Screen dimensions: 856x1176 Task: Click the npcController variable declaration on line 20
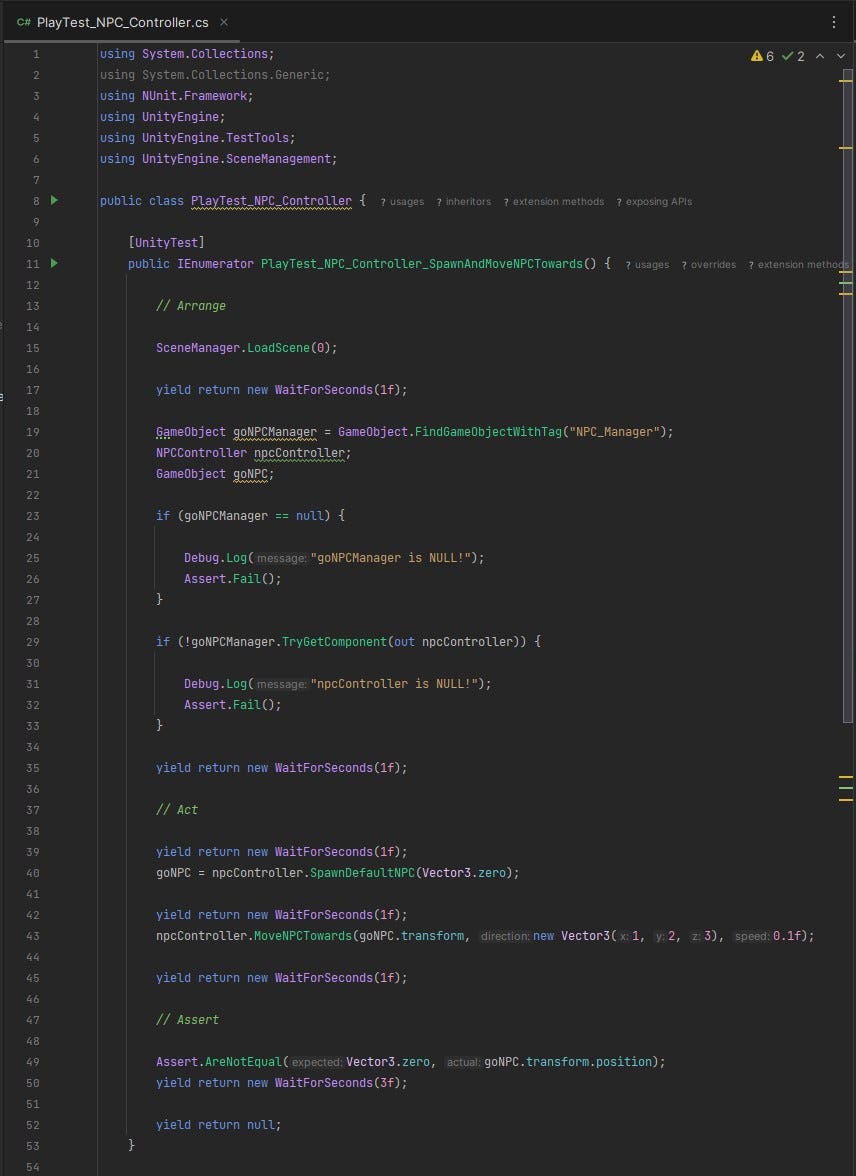299,453
